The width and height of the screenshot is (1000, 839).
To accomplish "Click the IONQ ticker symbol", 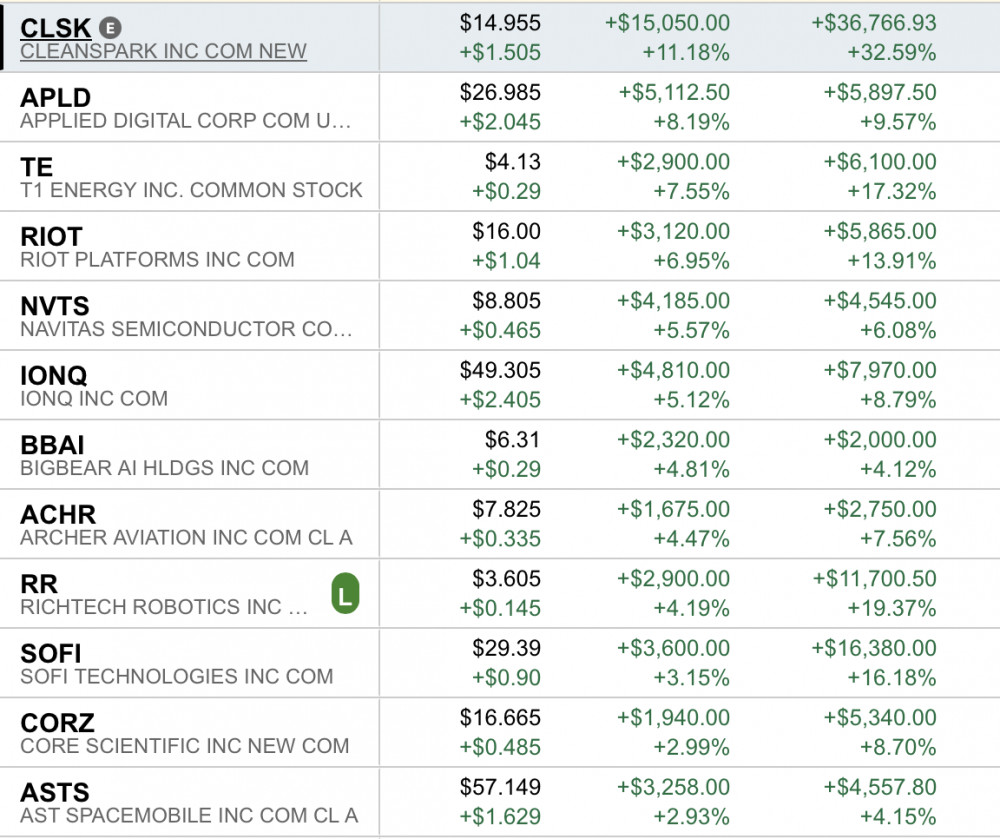I will 54,376.
